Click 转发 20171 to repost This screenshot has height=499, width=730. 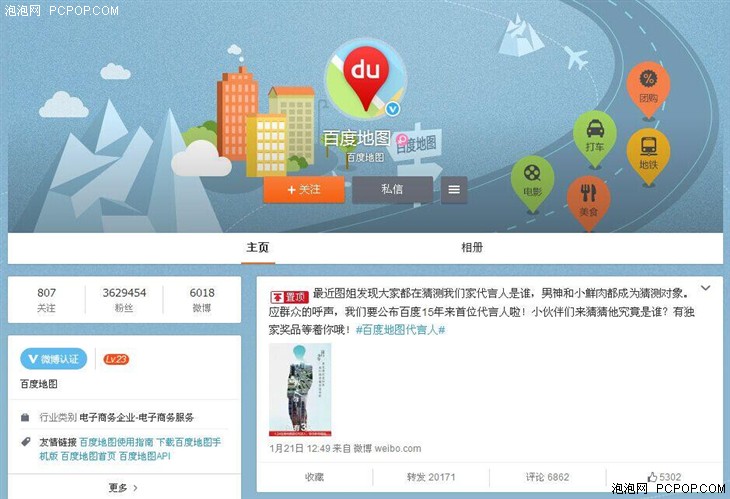(431, 477)
